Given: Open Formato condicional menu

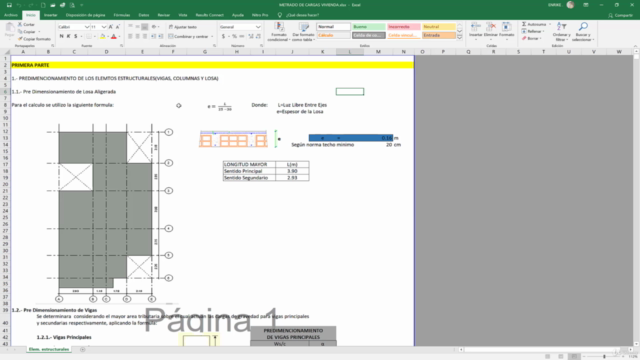Looking at the screenshot, I should [x=278, y=32].
